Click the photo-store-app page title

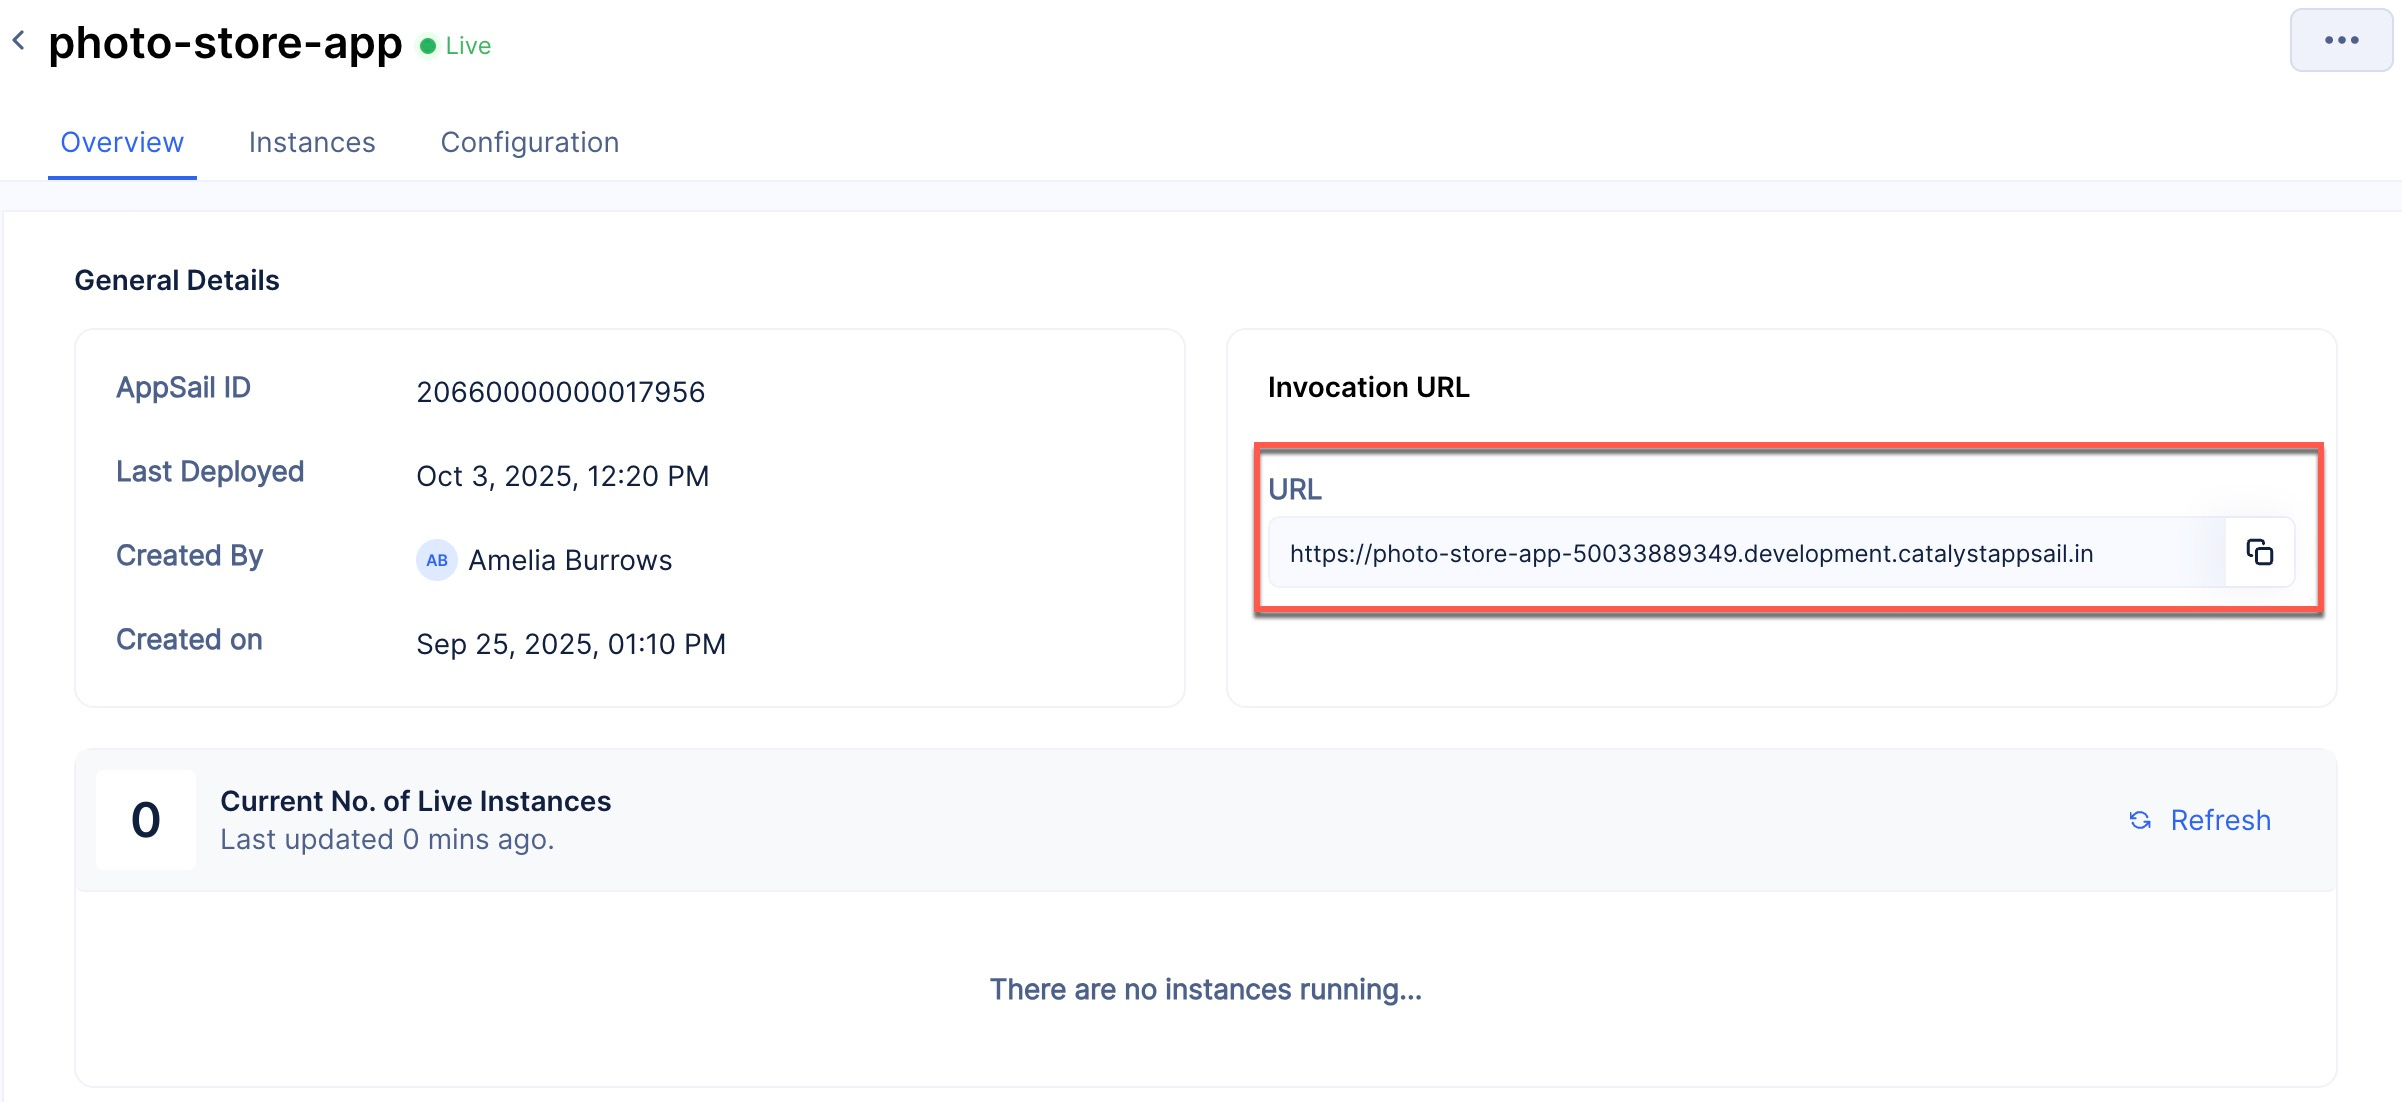pos(225,43)
